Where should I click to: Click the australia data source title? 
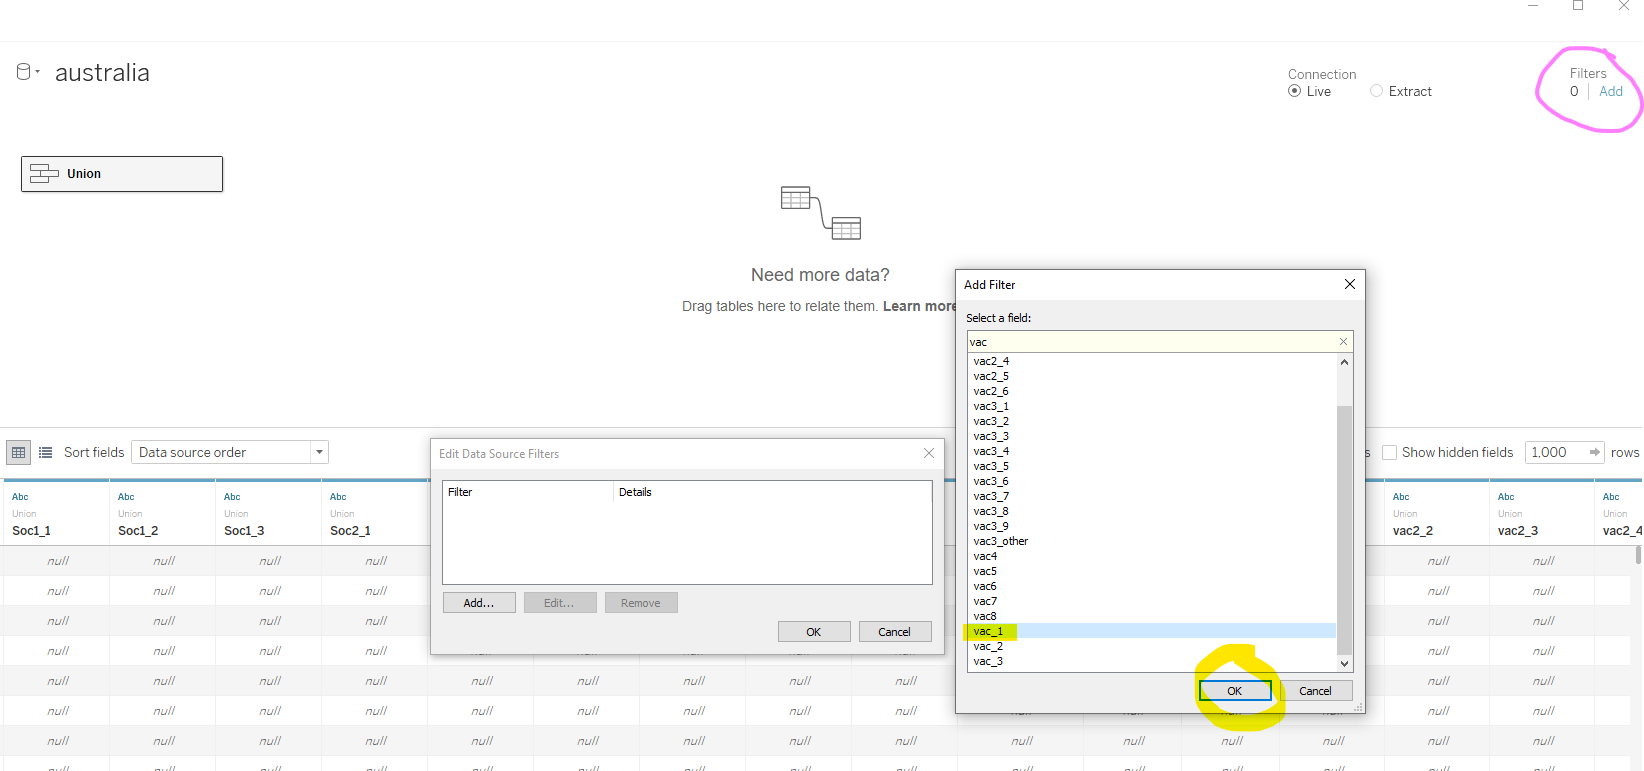[102, 73]
